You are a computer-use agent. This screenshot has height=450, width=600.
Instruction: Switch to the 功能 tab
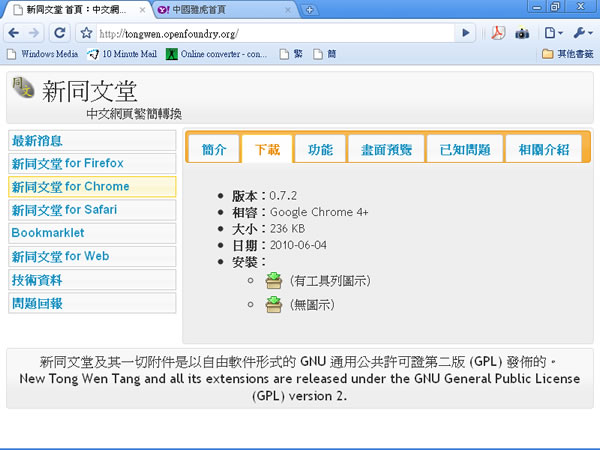point(320,149)
